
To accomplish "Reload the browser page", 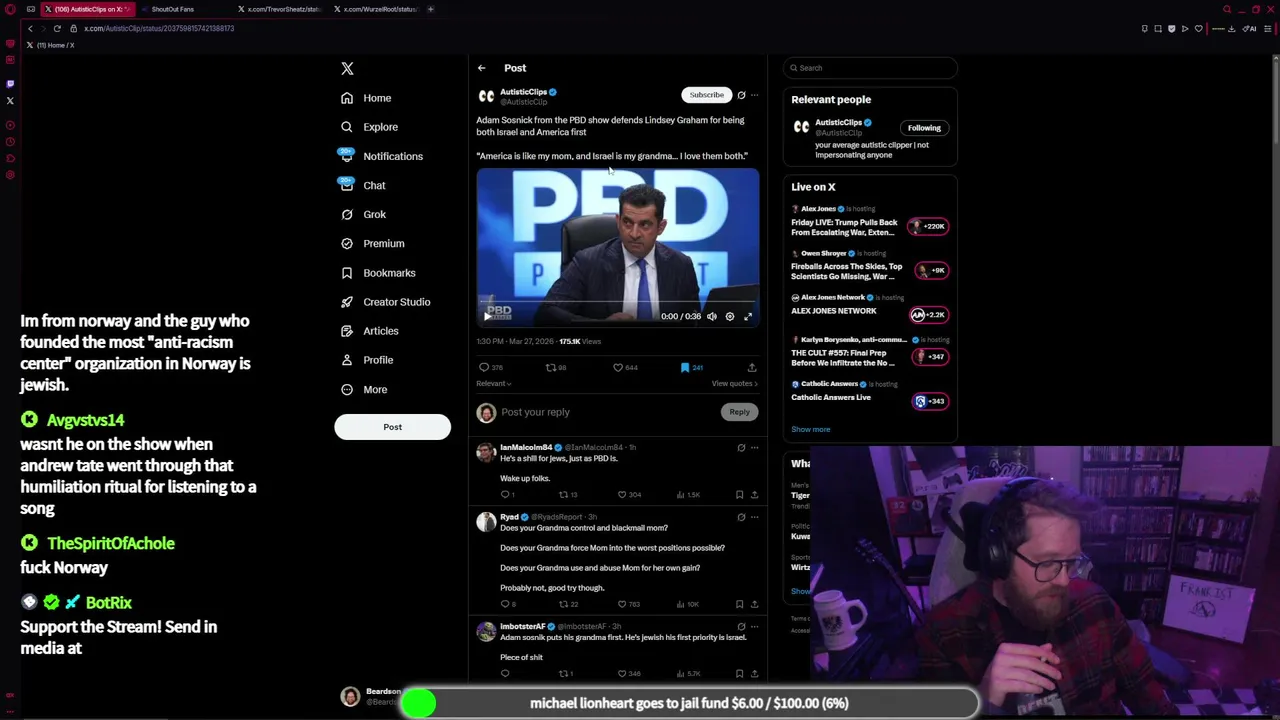I will (x=57, y=28).
